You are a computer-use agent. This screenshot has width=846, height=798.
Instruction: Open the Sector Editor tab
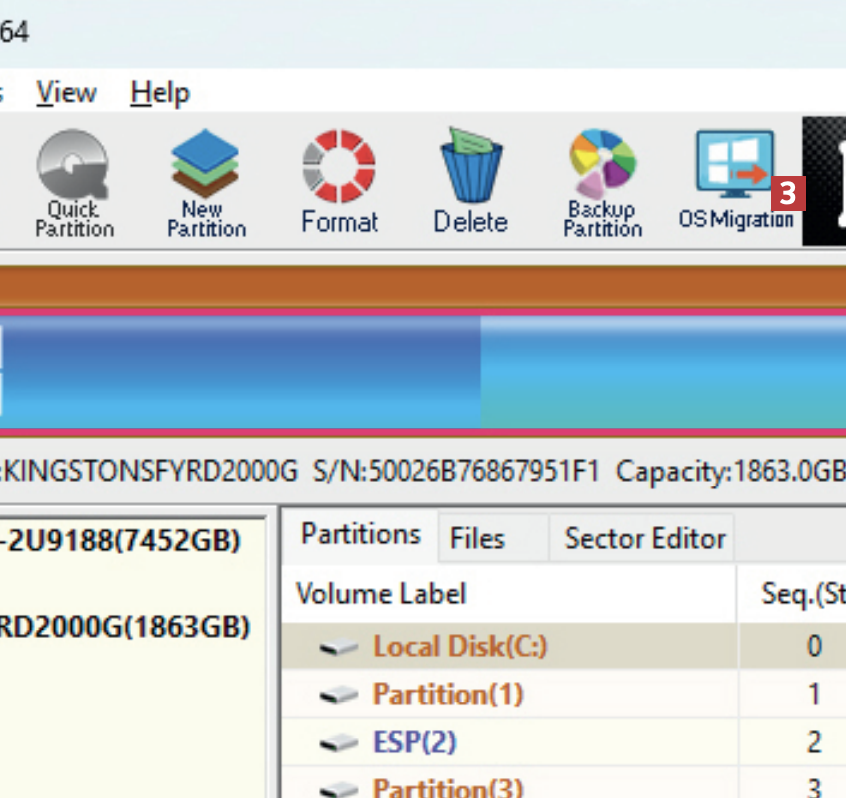click(644, 539)
